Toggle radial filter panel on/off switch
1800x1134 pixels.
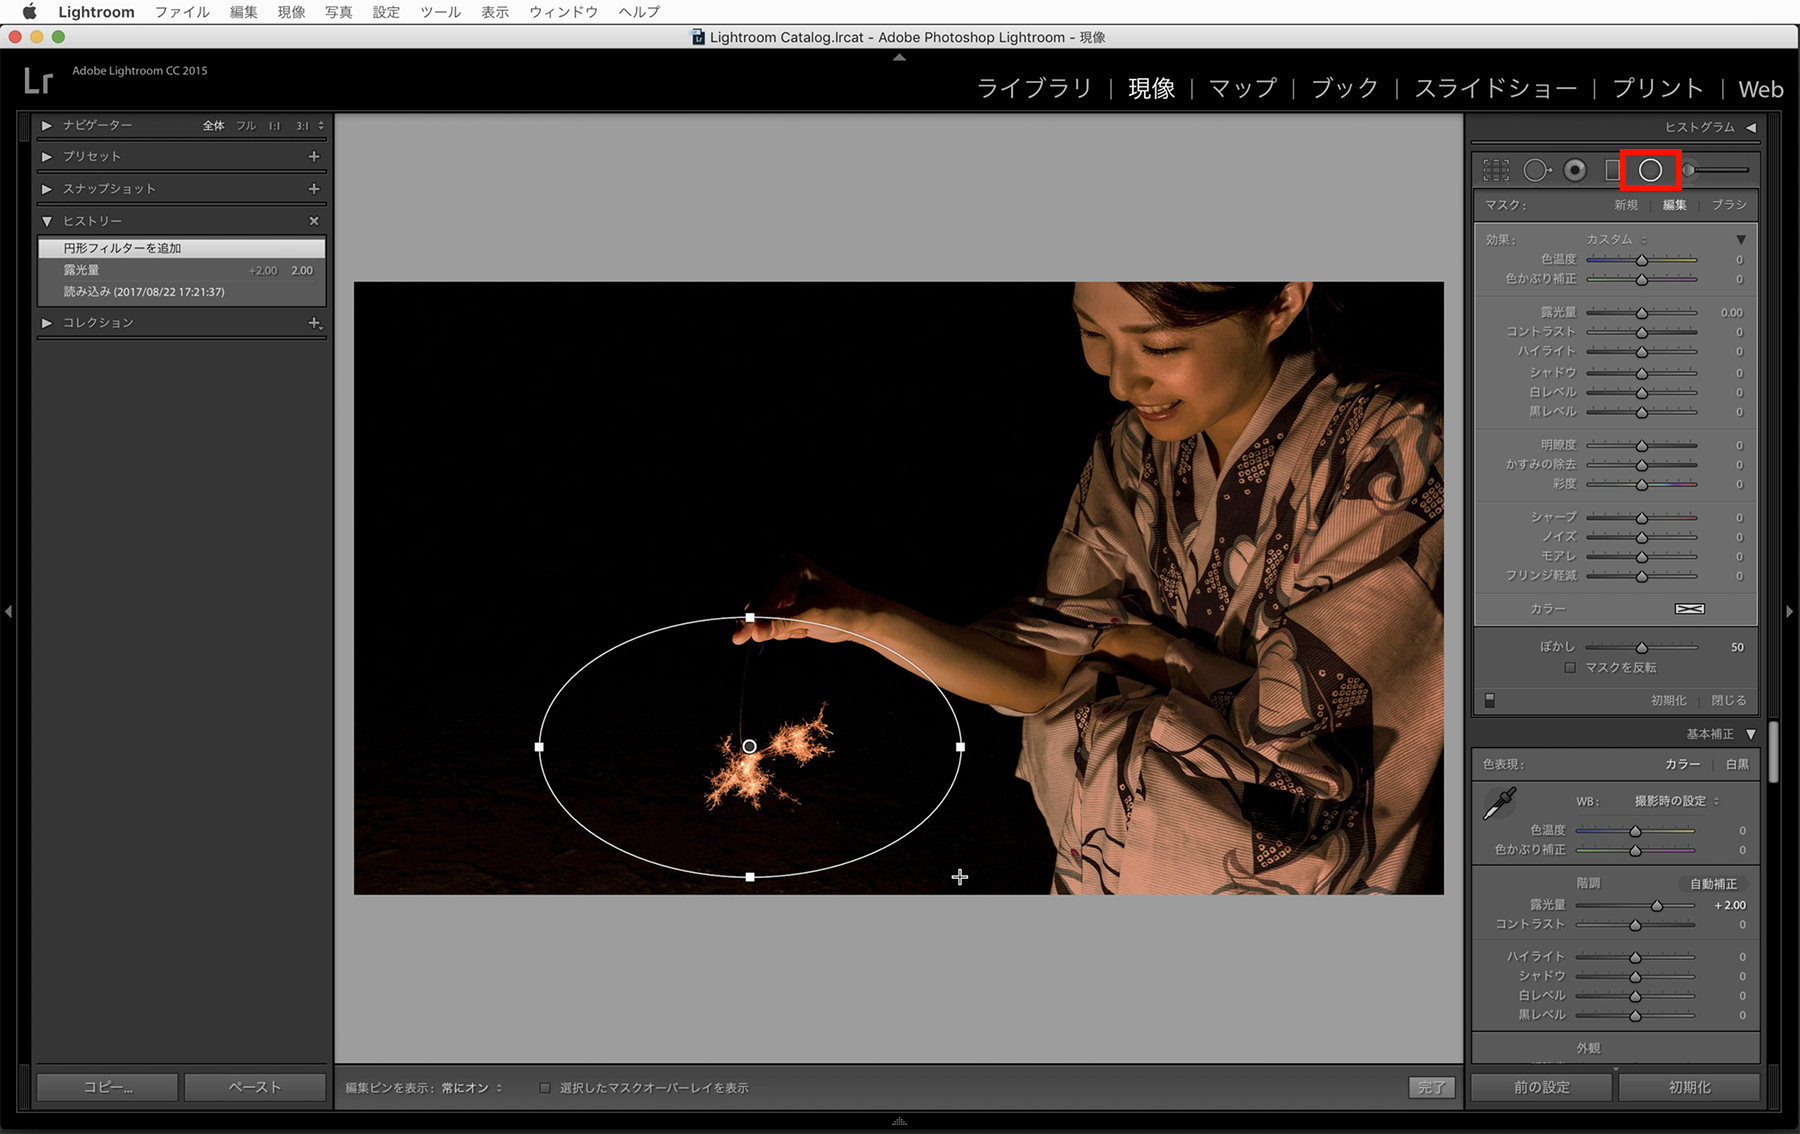(1490, 700)
